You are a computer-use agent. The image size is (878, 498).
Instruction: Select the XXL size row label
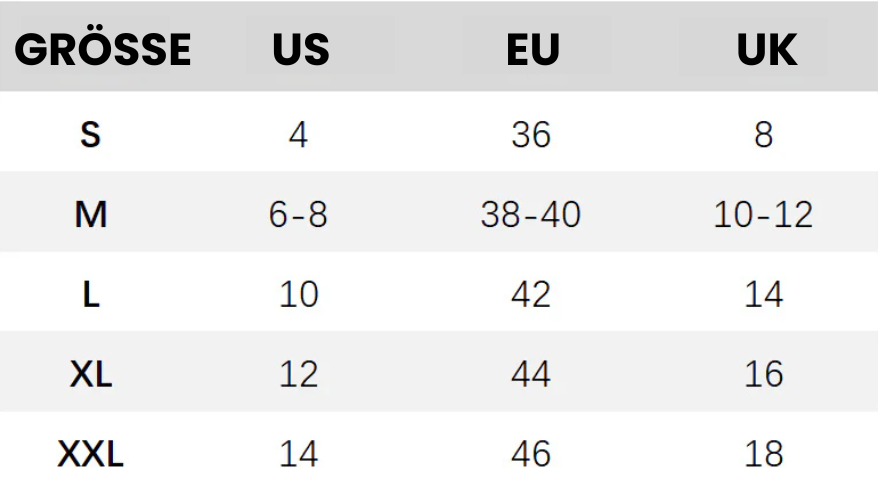pos(91,454)
